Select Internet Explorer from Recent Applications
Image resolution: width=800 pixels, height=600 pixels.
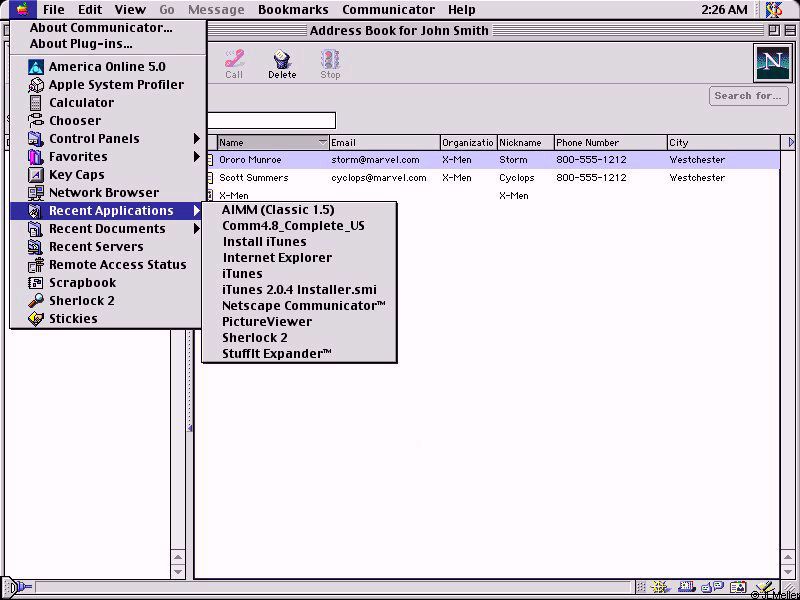point(277,258)
